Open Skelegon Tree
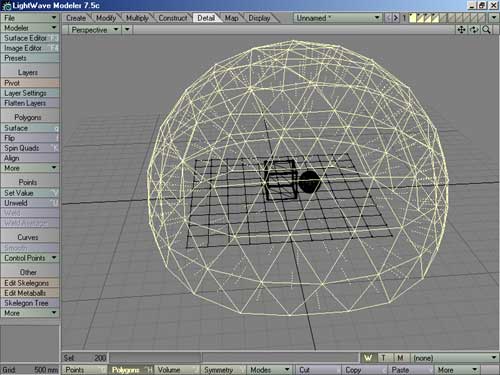Screen dimensions: 500x375 (30, 303)
